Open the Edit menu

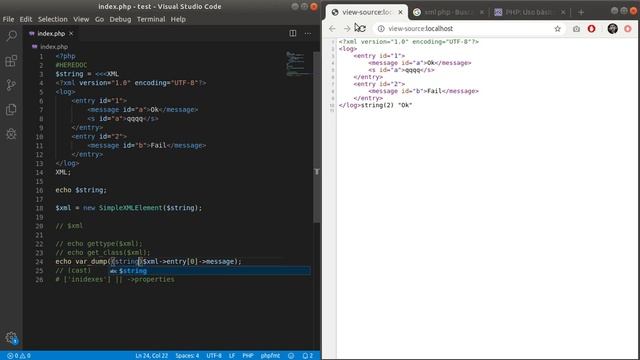(25, 19)
